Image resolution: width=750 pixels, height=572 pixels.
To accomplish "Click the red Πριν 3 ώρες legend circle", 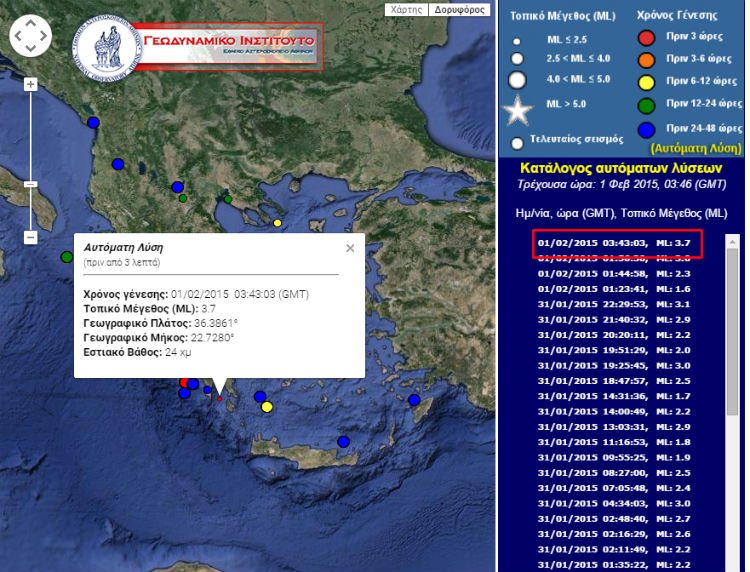I will coord(647,40).
